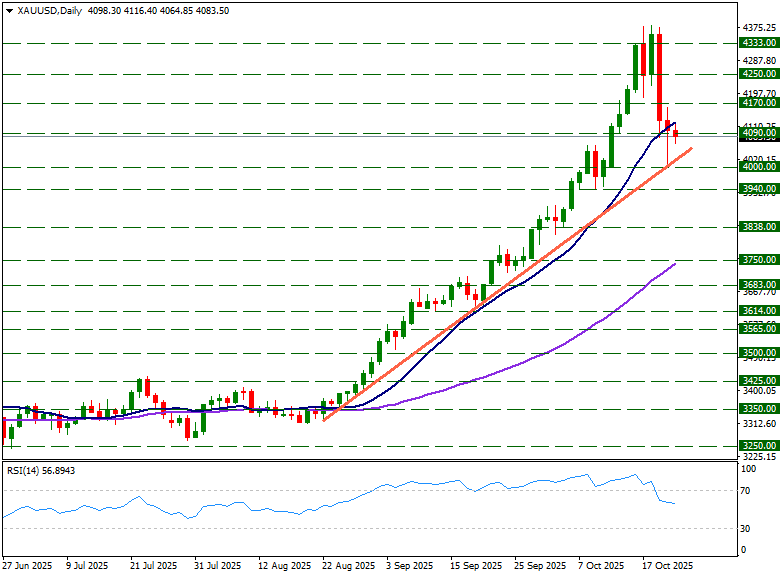Select the 4250.00 price level label
783x577 pixels.
[x=759, y=74]
